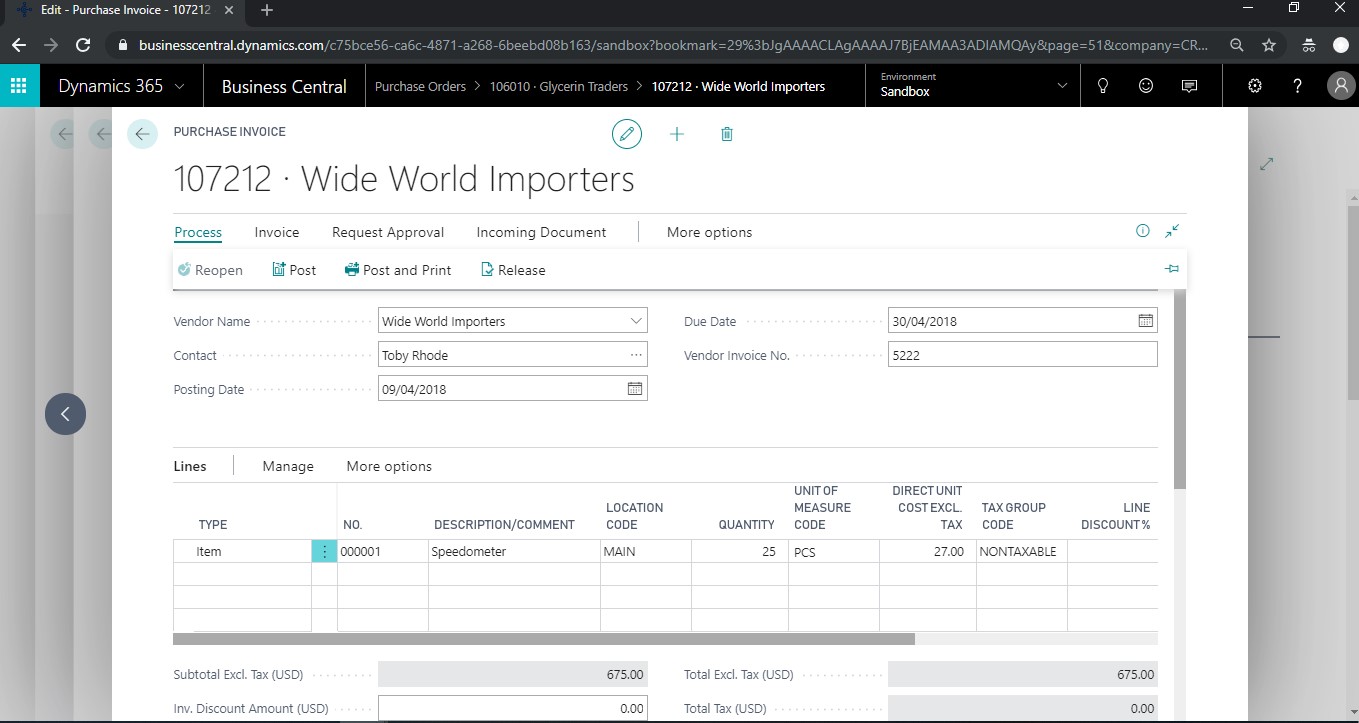Image resolution: width=1359 pixels, height=723 pixels.
Task: Open the Incoming Document menu
Action: (x=541, y=232)
